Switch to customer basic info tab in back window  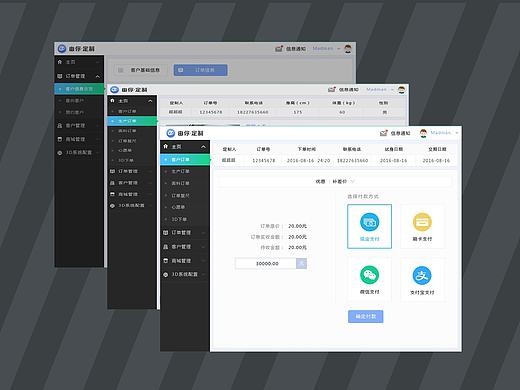coord(140,70)
